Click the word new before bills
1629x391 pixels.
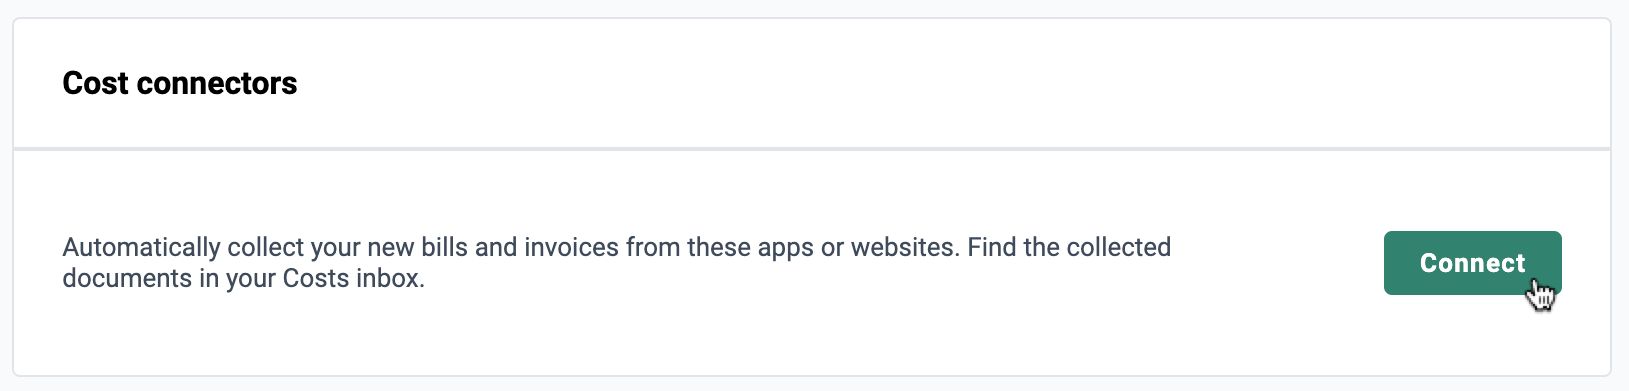[x=391, y=247]
